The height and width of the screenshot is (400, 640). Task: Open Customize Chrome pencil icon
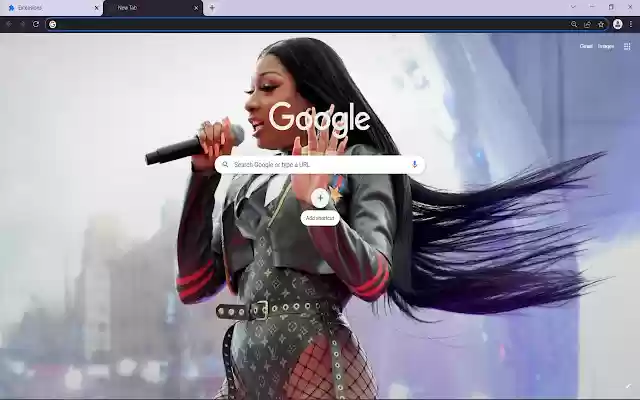(x=628, y=386)
